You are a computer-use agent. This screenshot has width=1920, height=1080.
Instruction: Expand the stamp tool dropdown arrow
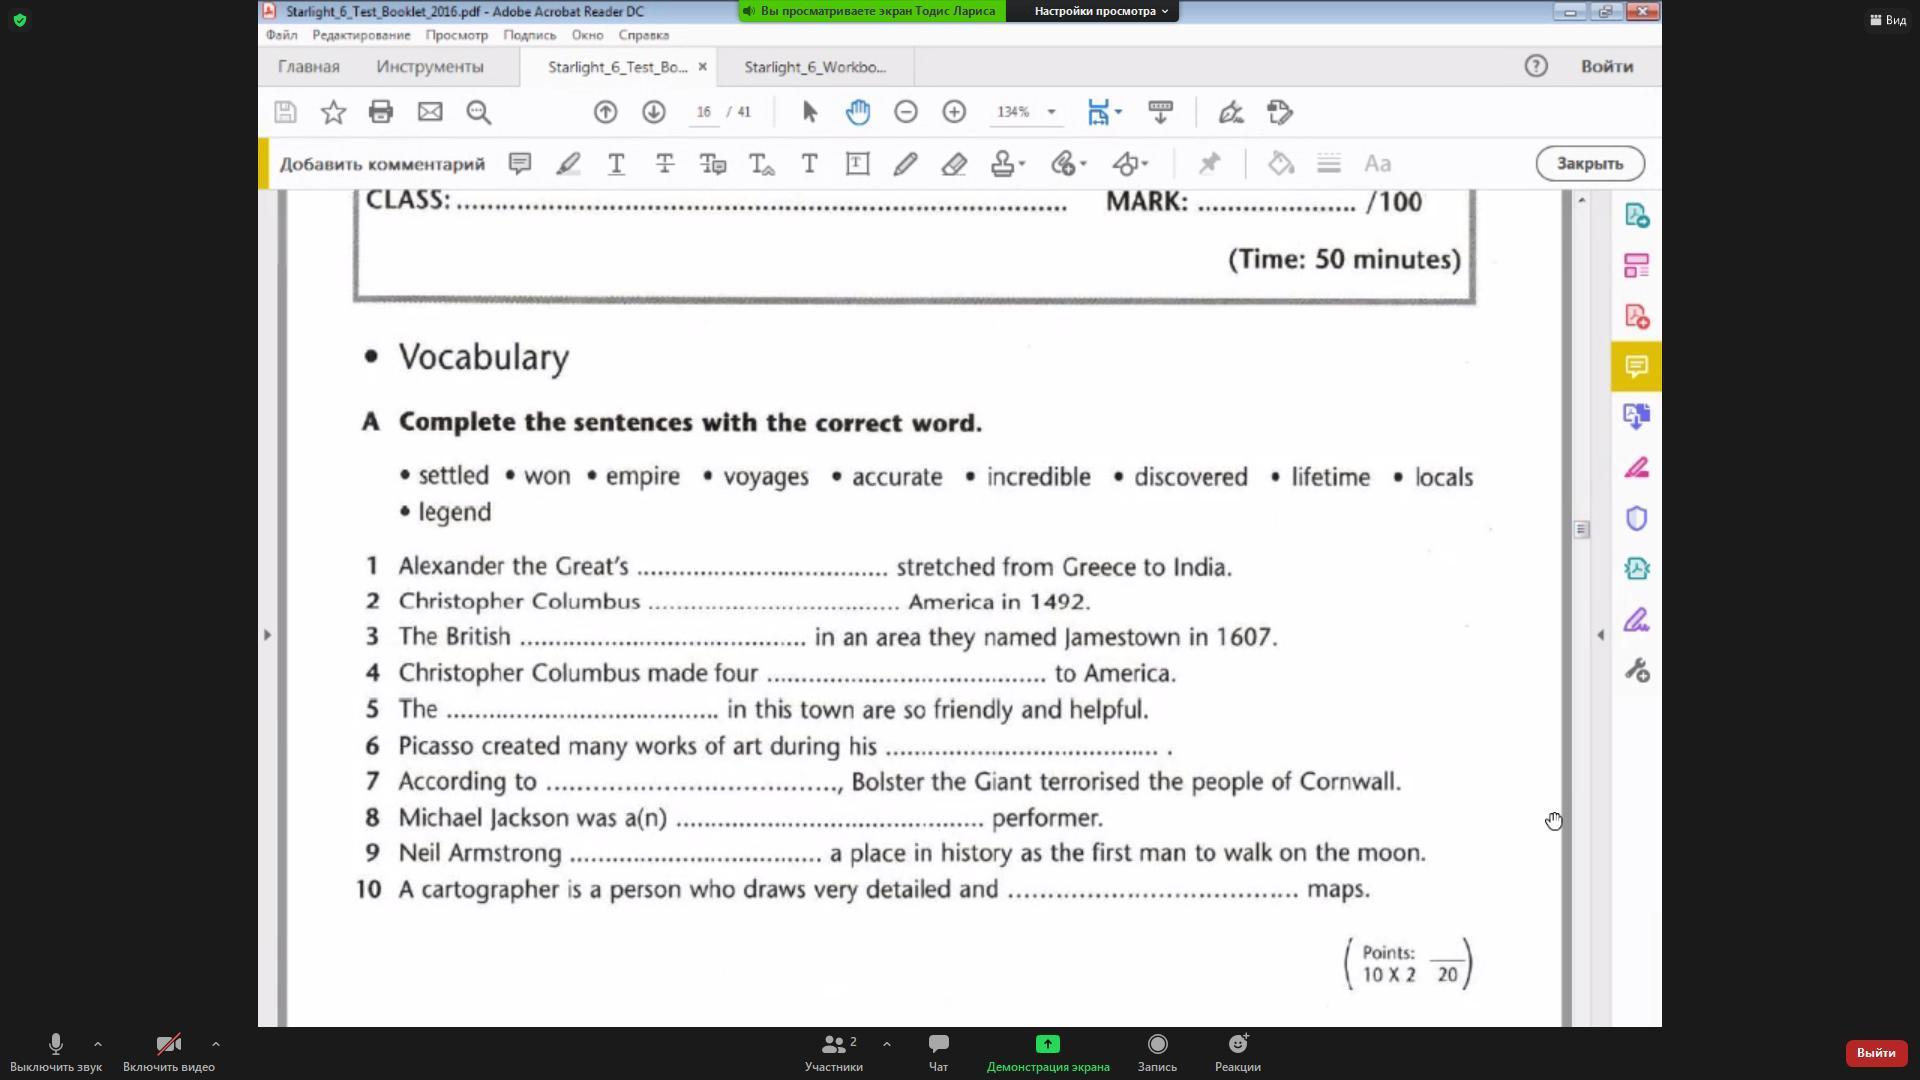(x=1022, y=164)
